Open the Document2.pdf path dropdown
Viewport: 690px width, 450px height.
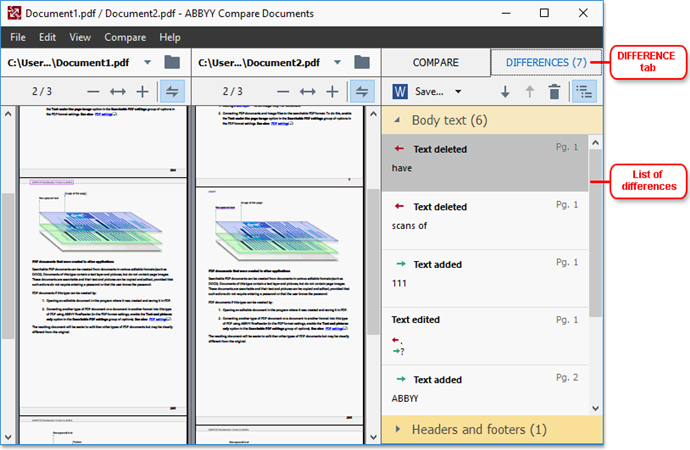(337, 62)
